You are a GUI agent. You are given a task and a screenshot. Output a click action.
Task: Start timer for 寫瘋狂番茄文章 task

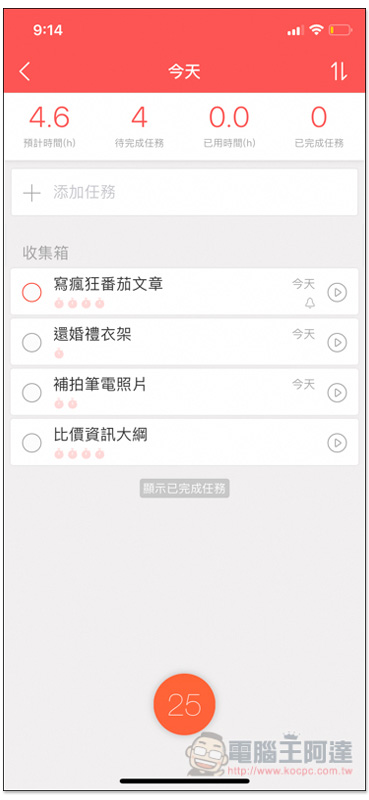[x=337, y=292]
